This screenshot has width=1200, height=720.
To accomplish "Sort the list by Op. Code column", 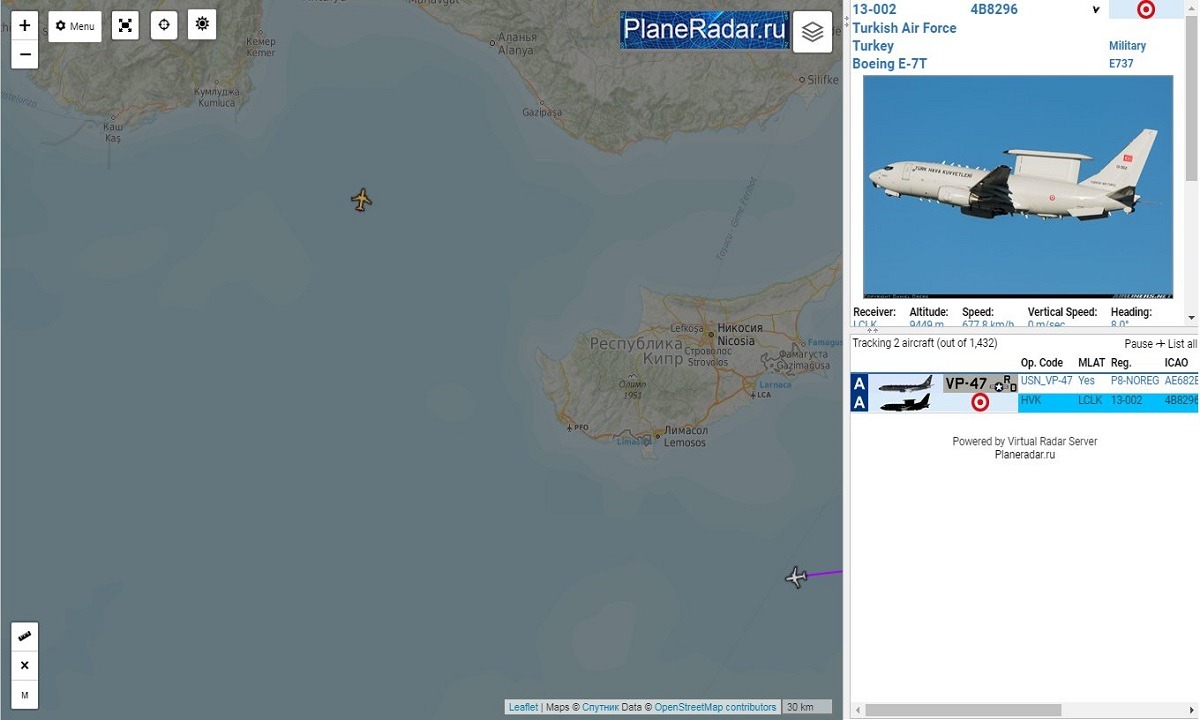I will 1041,362.
